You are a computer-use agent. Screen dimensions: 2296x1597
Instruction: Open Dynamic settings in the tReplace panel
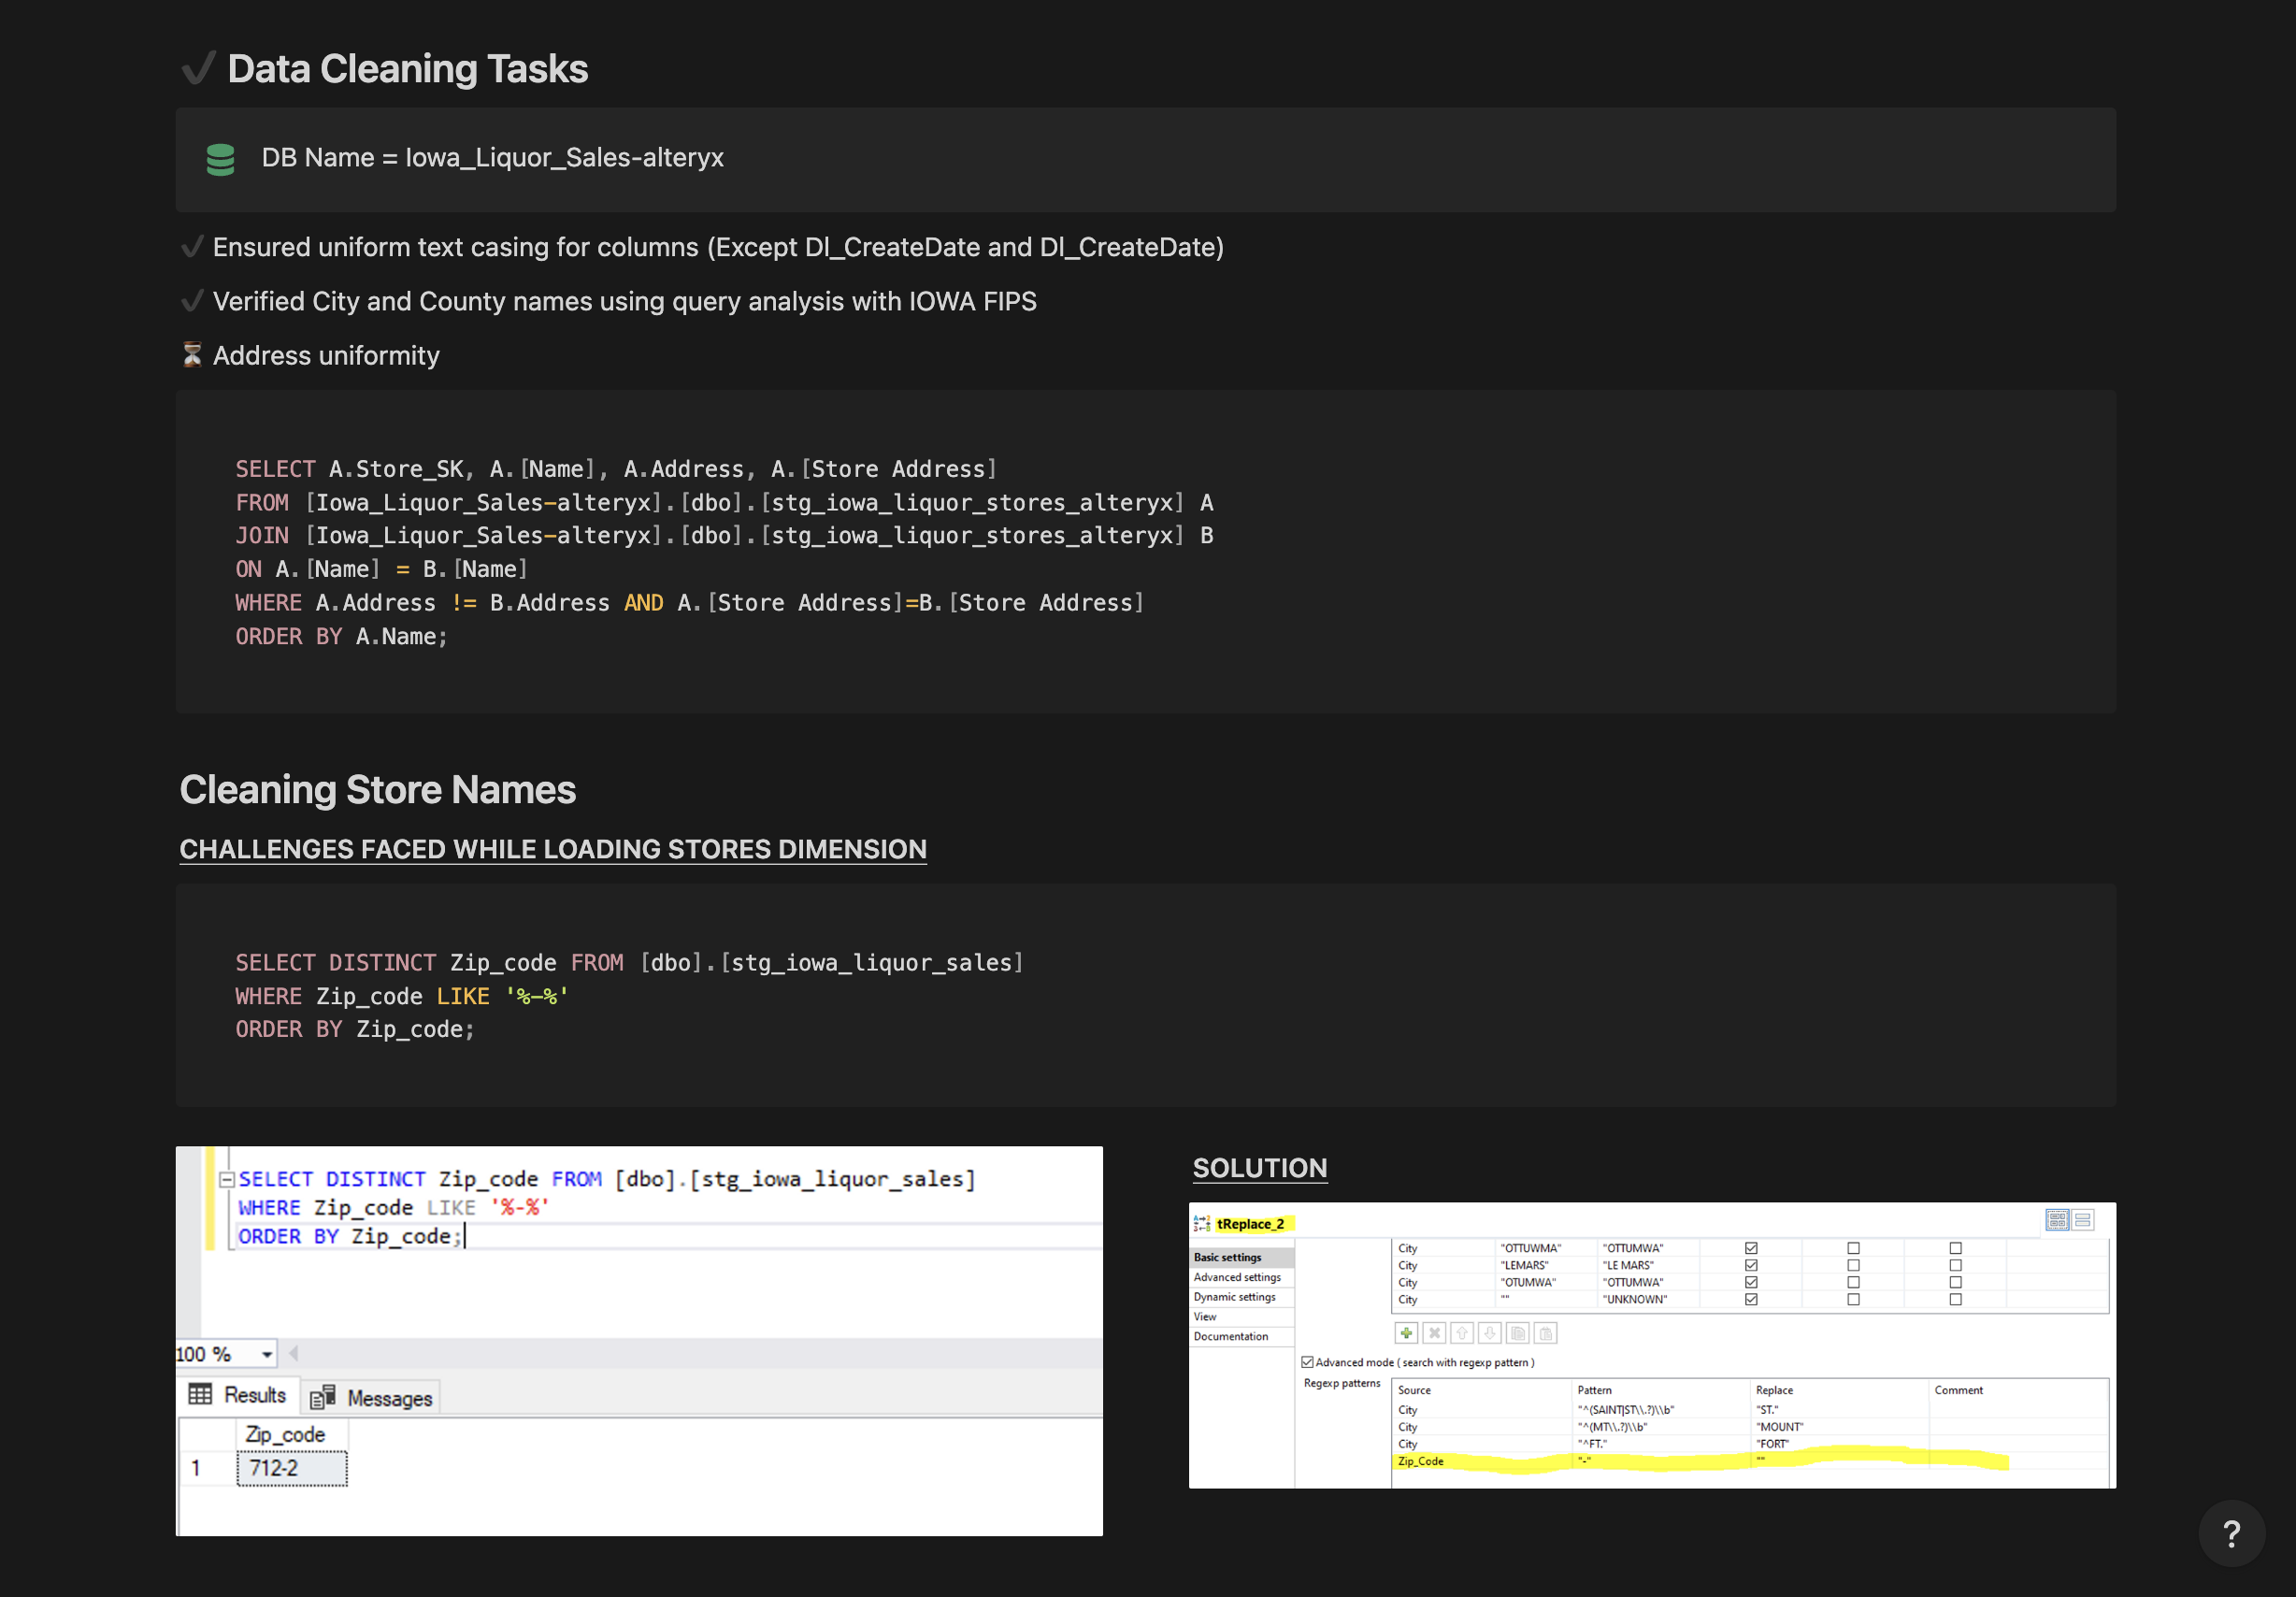(x=1236, y=1297)
